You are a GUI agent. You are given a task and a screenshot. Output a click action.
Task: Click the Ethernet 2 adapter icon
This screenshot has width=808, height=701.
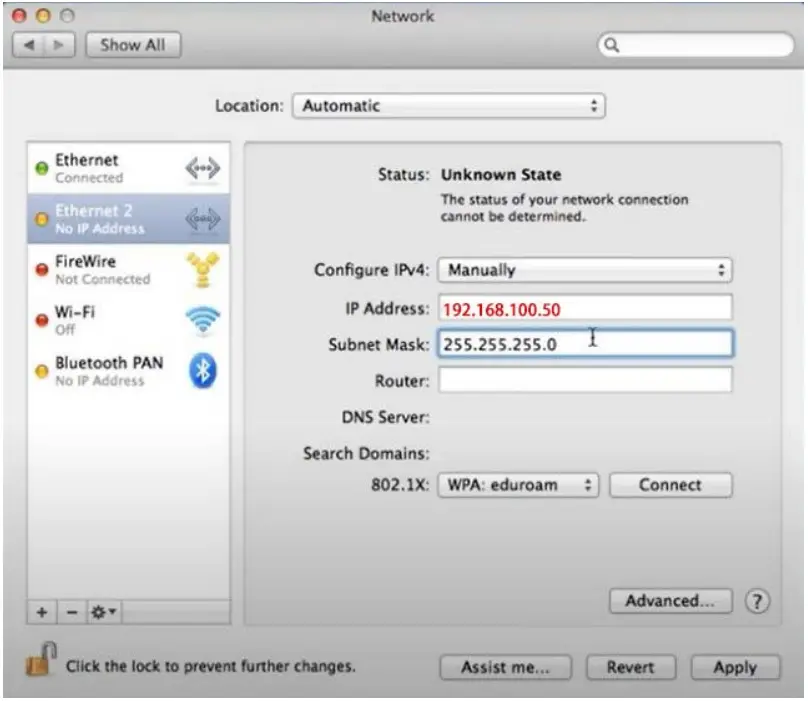pos(202,217)
